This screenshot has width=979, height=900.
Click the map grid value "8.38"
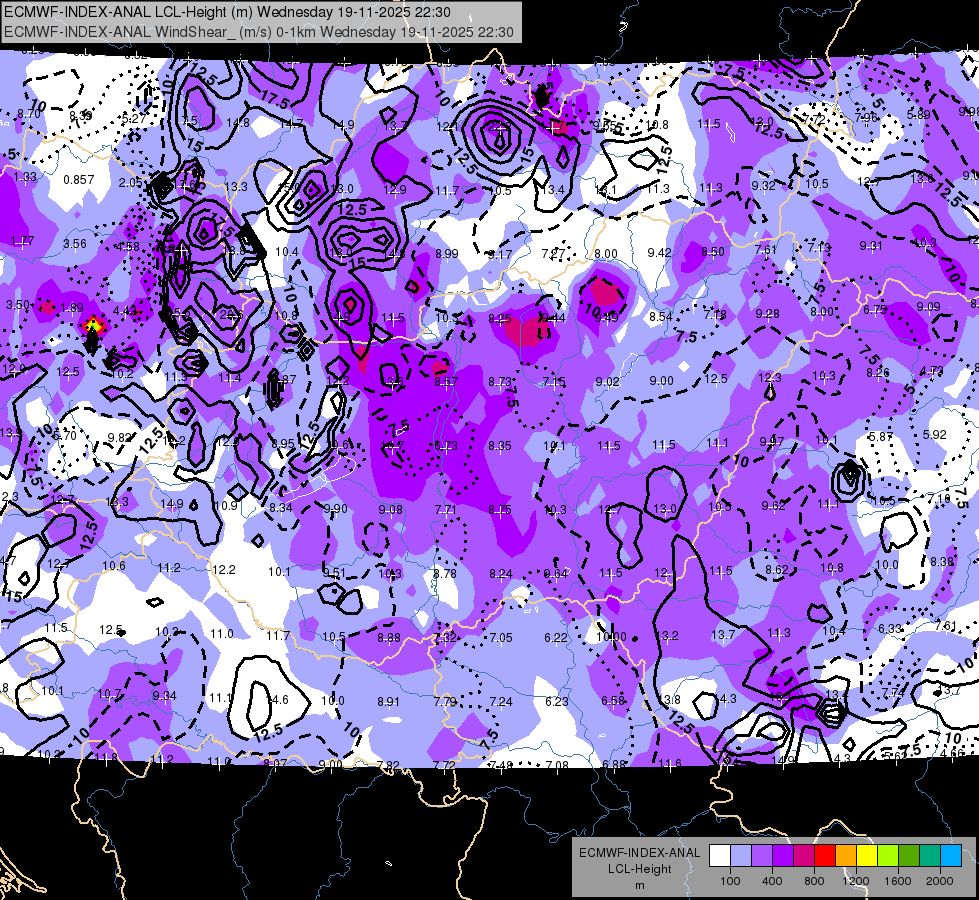pos(942,561)
